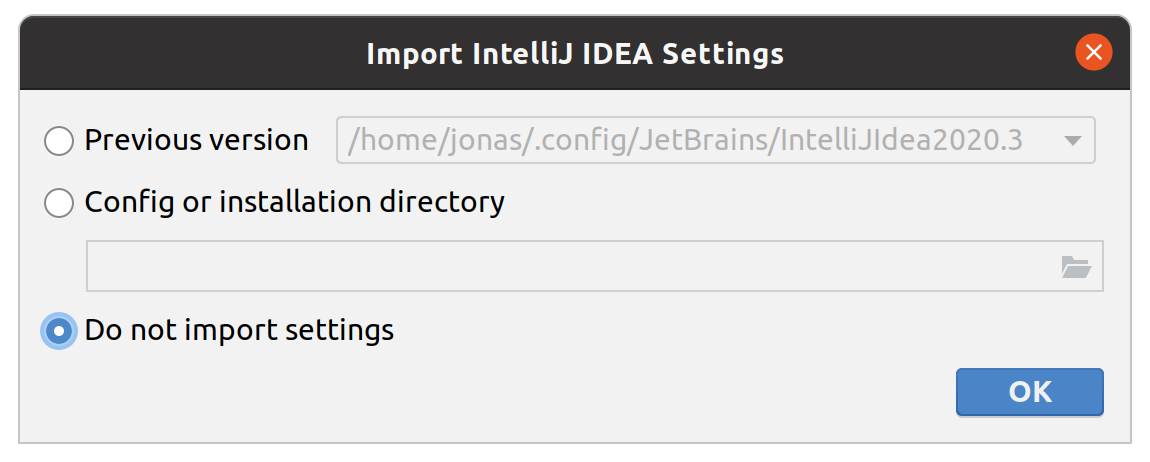The height and width of the screenshot is (462, 1150).
Task: Choose the Do not import settings radio
Action: (59, 330)
